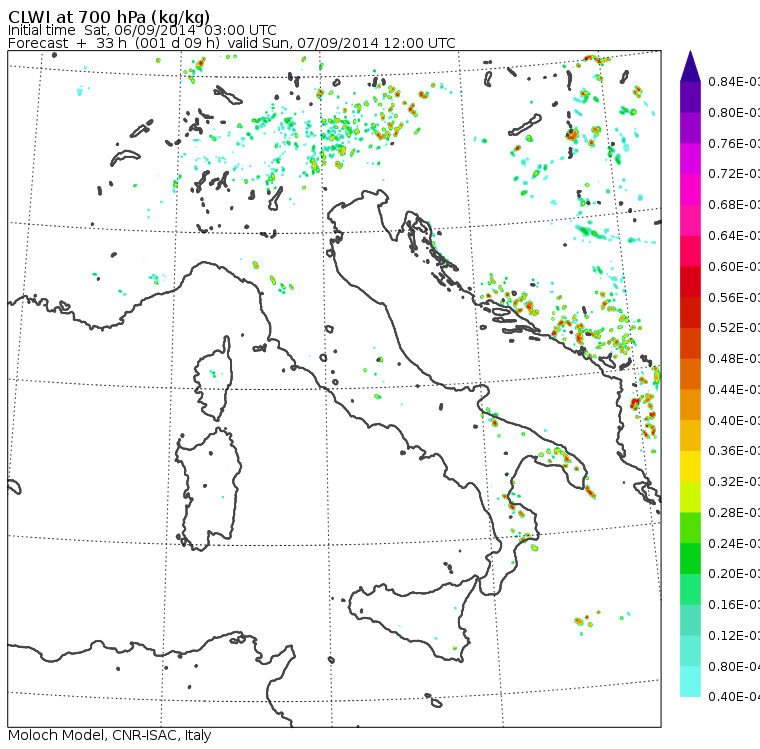Viewport: 760px width, 749px height.
Task: Click the "Forecast + 33 h" valid-time line
Action: tap(232, 44)
